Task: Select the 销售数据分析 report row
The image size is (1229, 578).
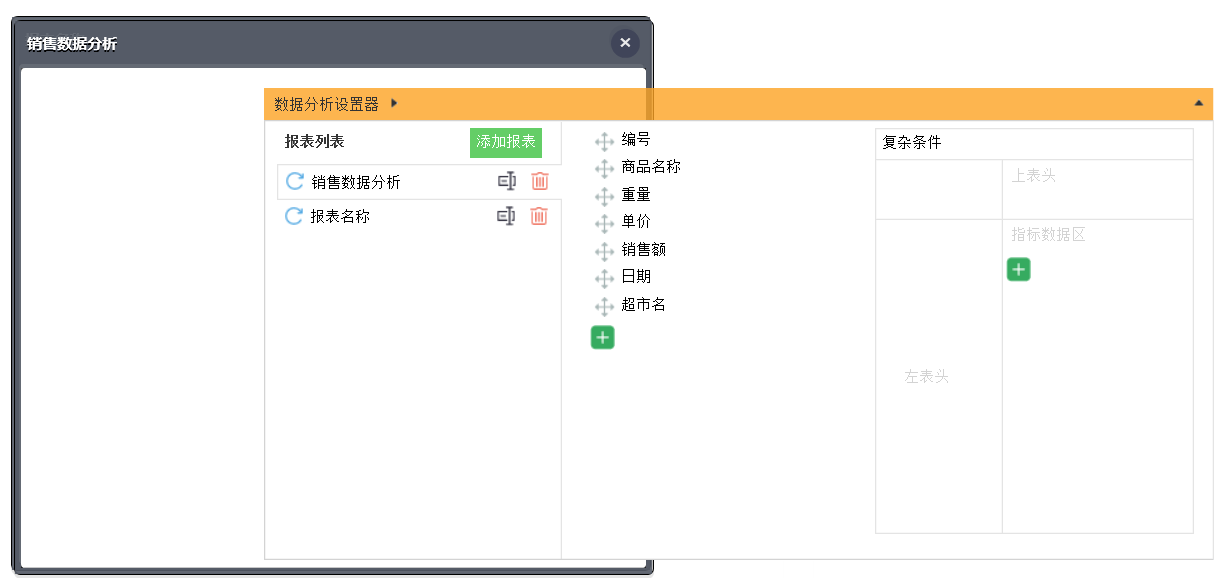Action: click(x=419, y=182)
